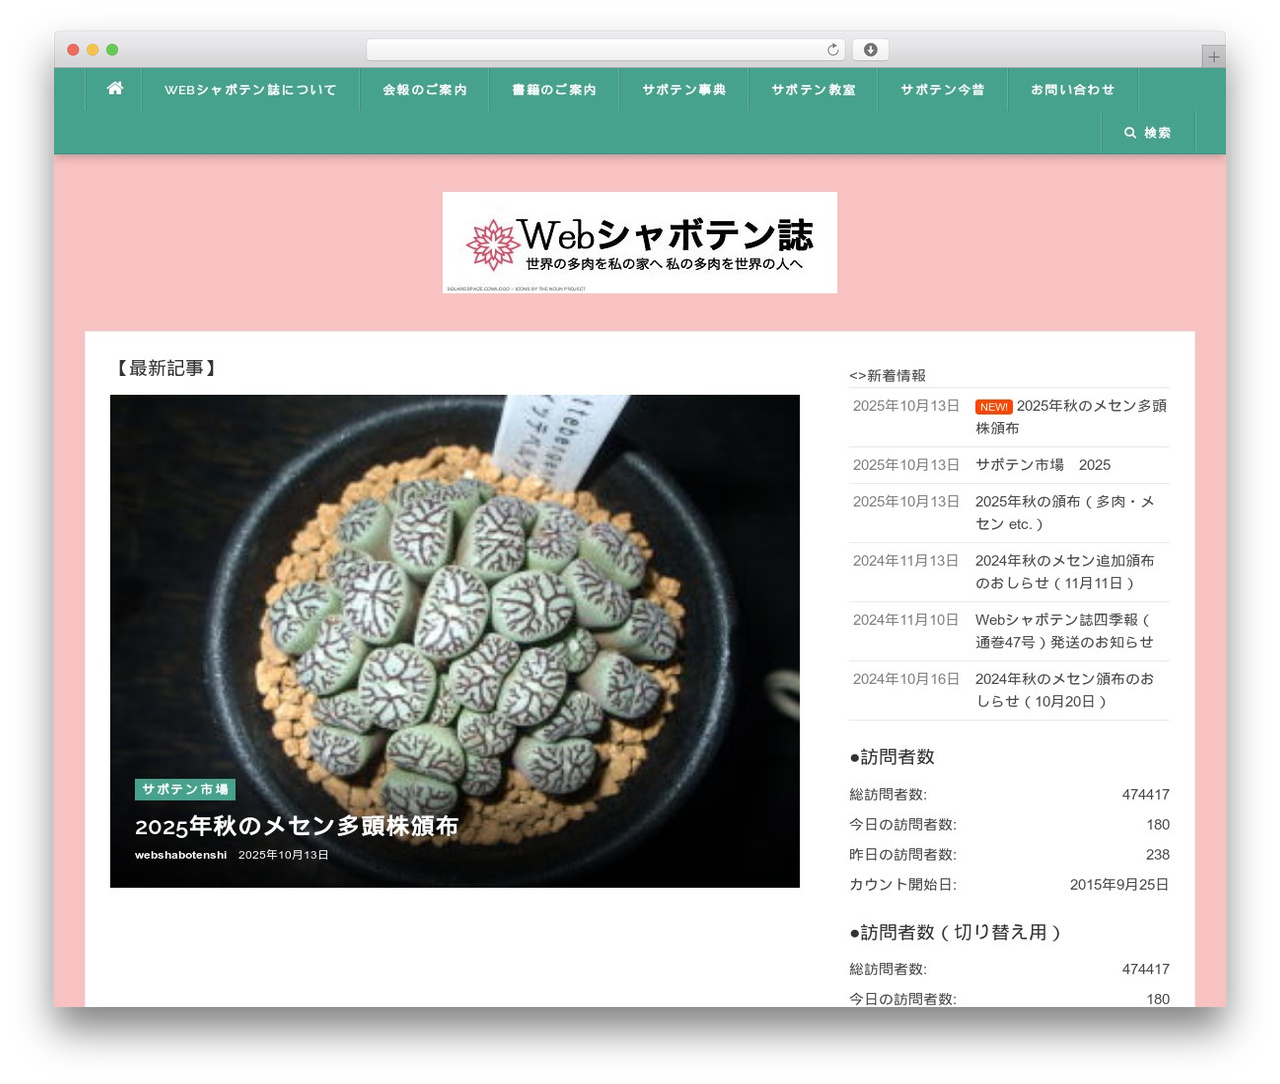Open news Webシャボテン誌四季報 通巻47号
The width and height of the screenshot is (1280, 1084).
pyautogui.click(x=1066, y=631)
